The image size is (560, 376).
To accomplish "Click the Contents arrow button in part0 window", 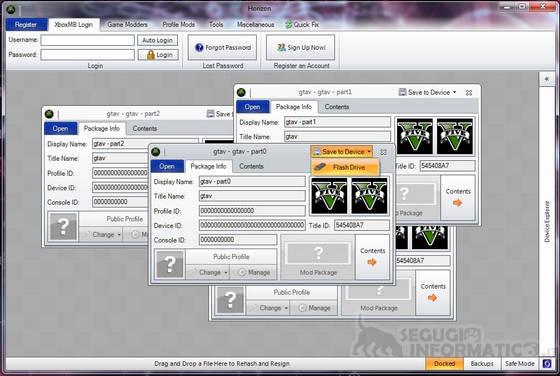I will (372, 257).
